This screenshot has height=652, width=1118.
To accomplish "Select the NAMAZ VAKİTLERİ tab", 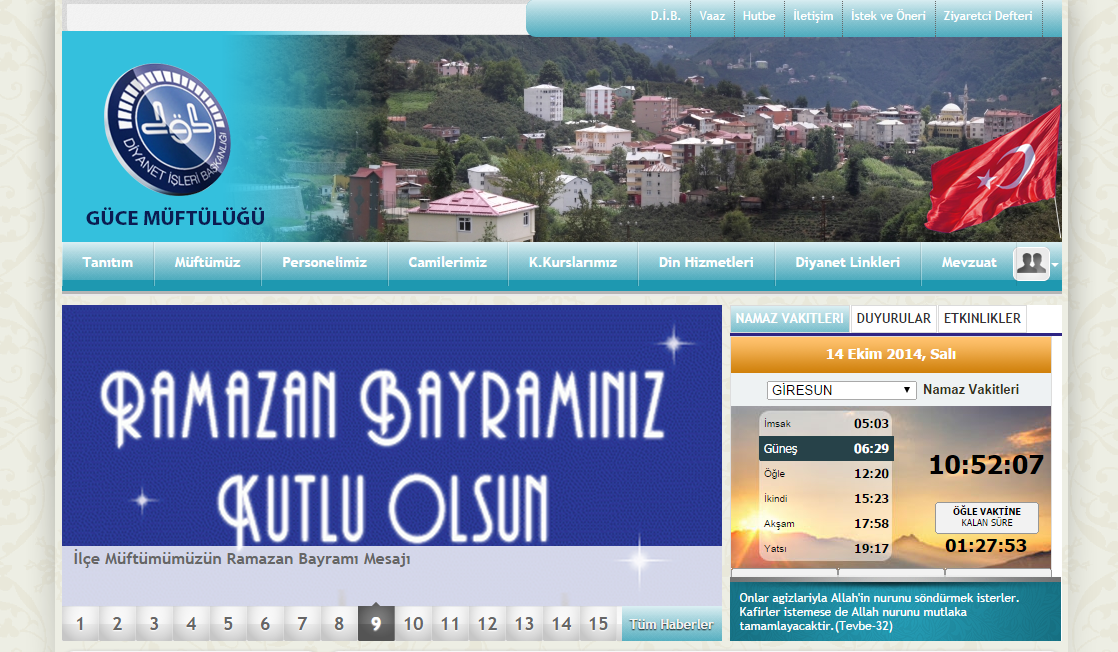I will 790,319.
